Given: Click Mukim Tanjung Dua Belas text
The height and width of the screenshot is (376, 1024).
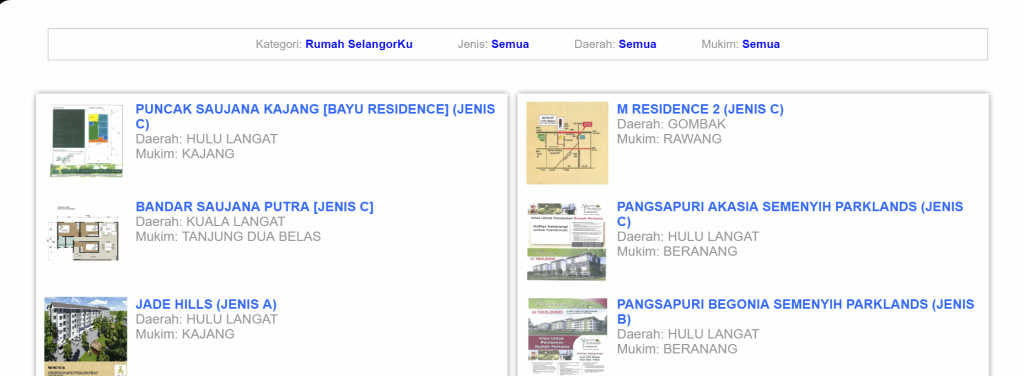Looking at the screenshot, I should point(228,236).
